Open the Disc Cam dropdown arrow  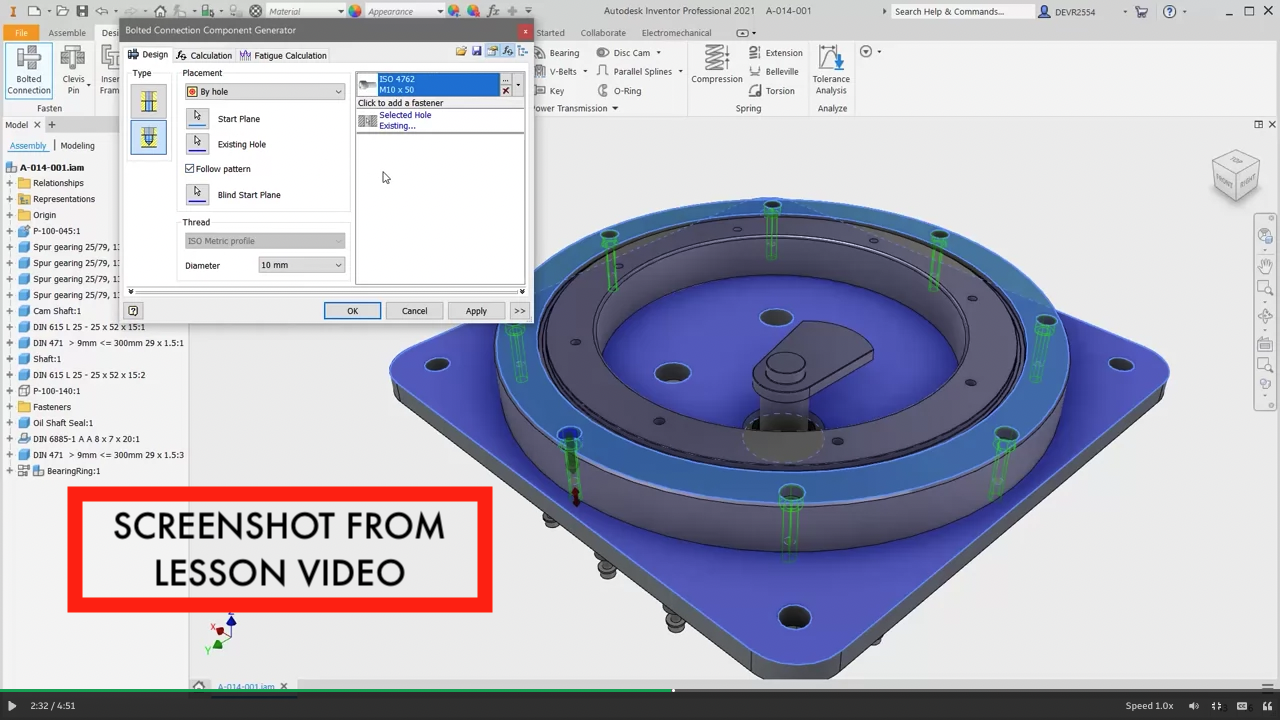(x=658, y=53)
